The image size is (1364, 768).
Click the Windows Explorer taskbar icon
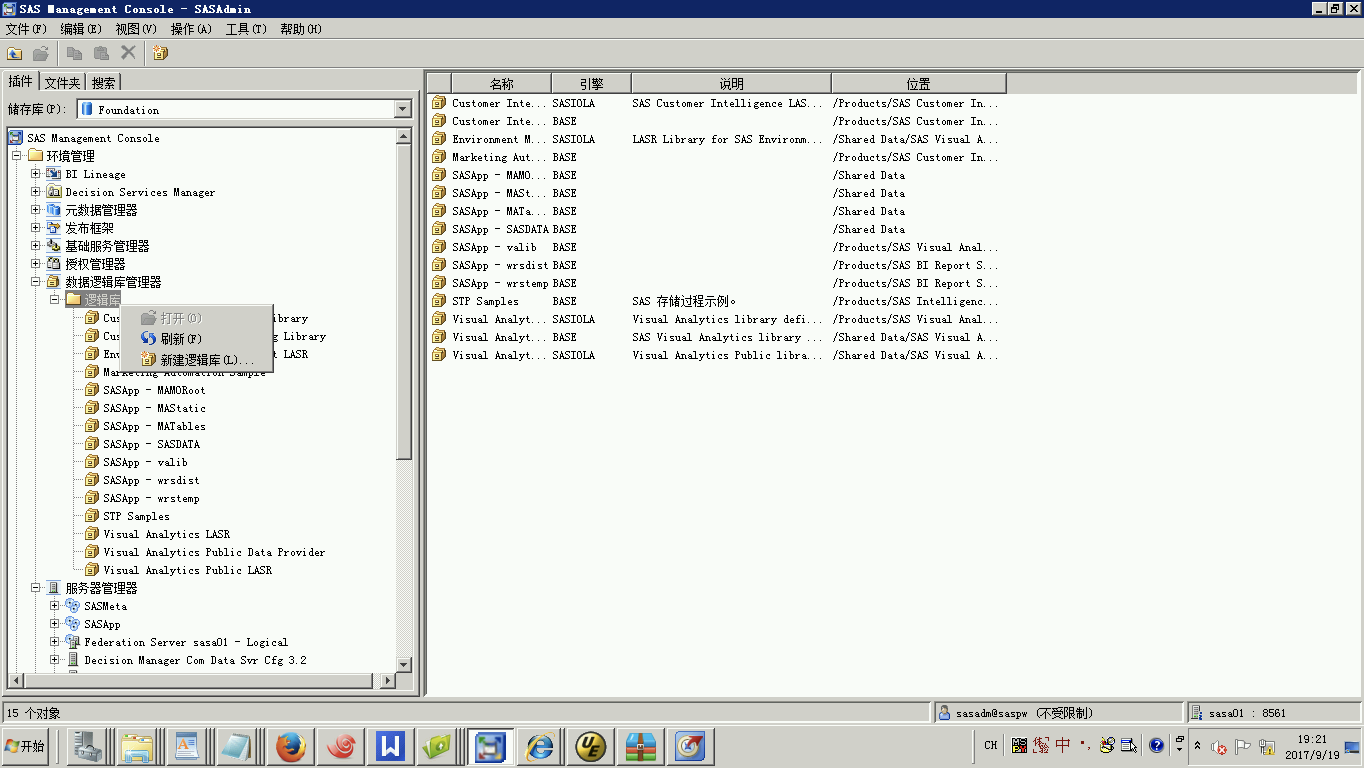(x=137, y=746)
